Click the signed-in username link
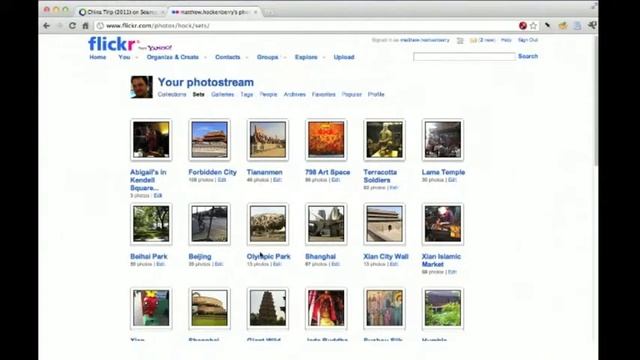The height and width of the screenshot is (360, 640). pyautogui.click(x=424, y=40)
